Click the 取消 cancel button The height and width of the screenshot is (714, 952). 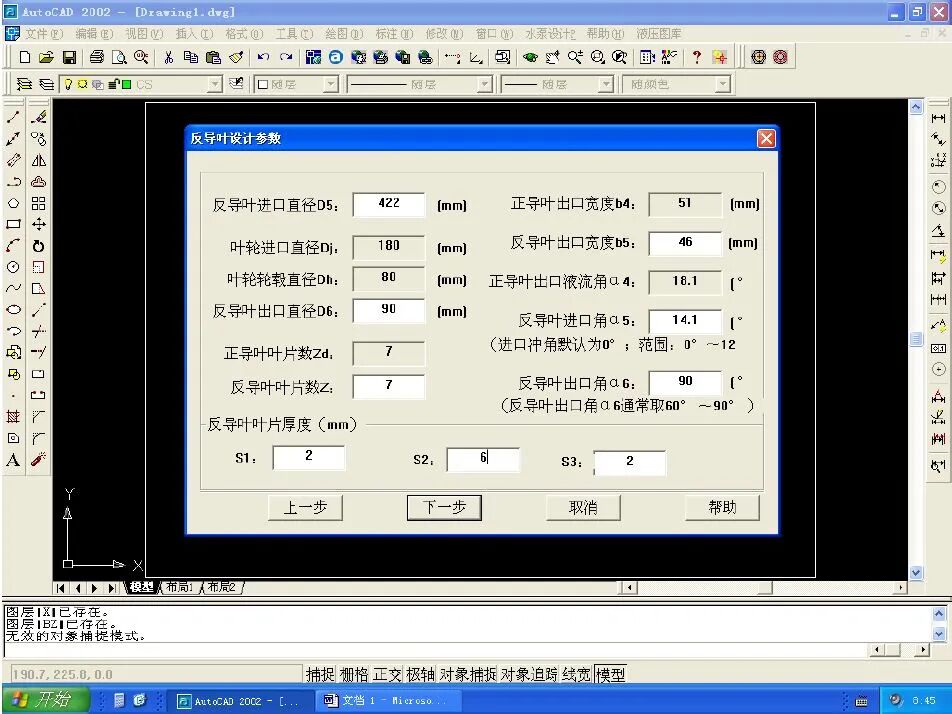(x=583, y=508)
